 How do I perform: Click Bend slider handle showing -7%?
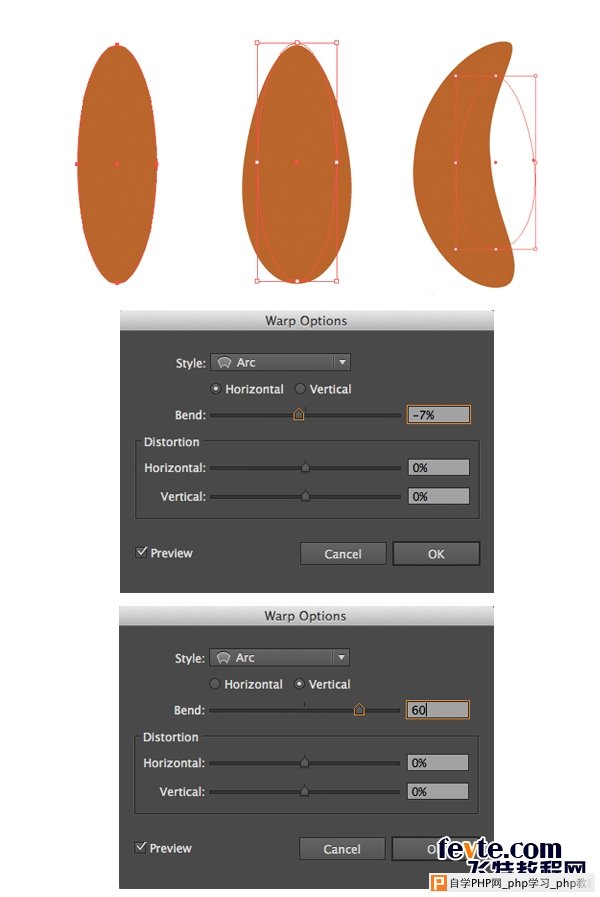pos(299,414)
